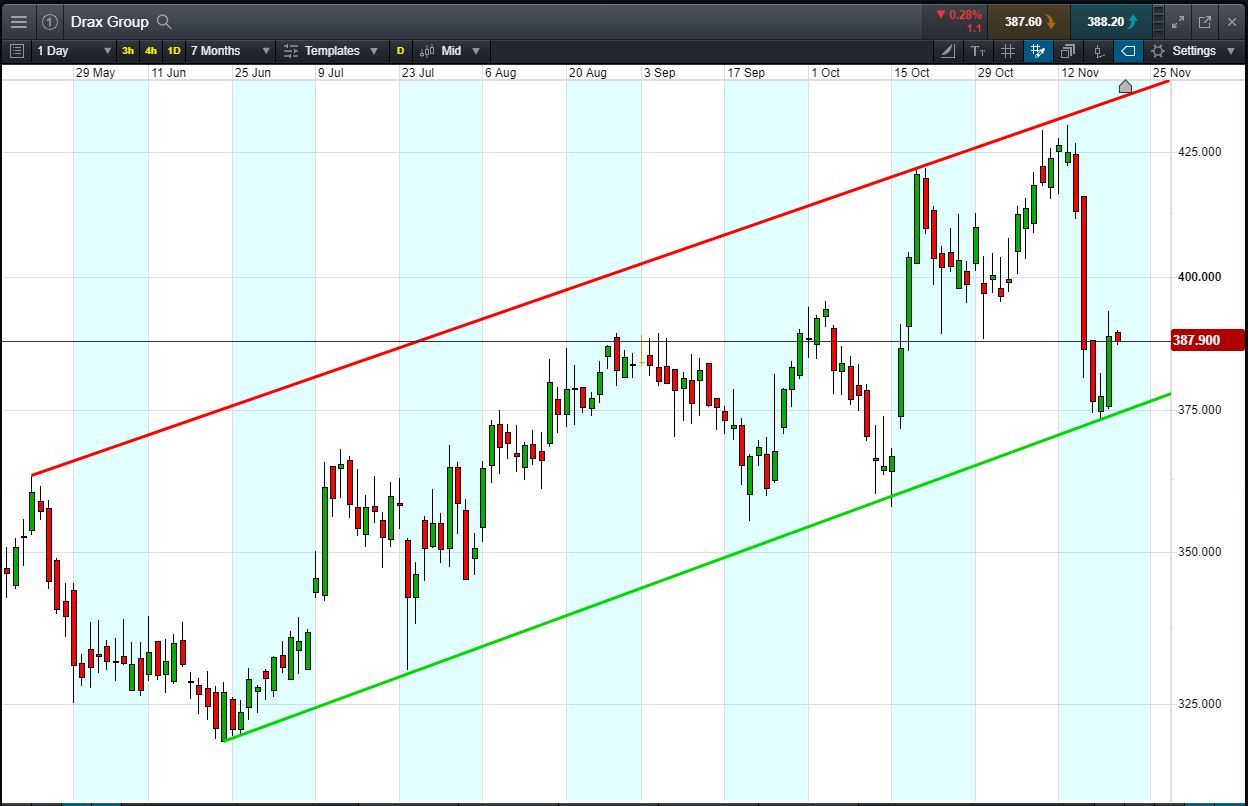Select the green lower channel trendline
Screen dimensions: 1248x806
click(x=697, y=567)
